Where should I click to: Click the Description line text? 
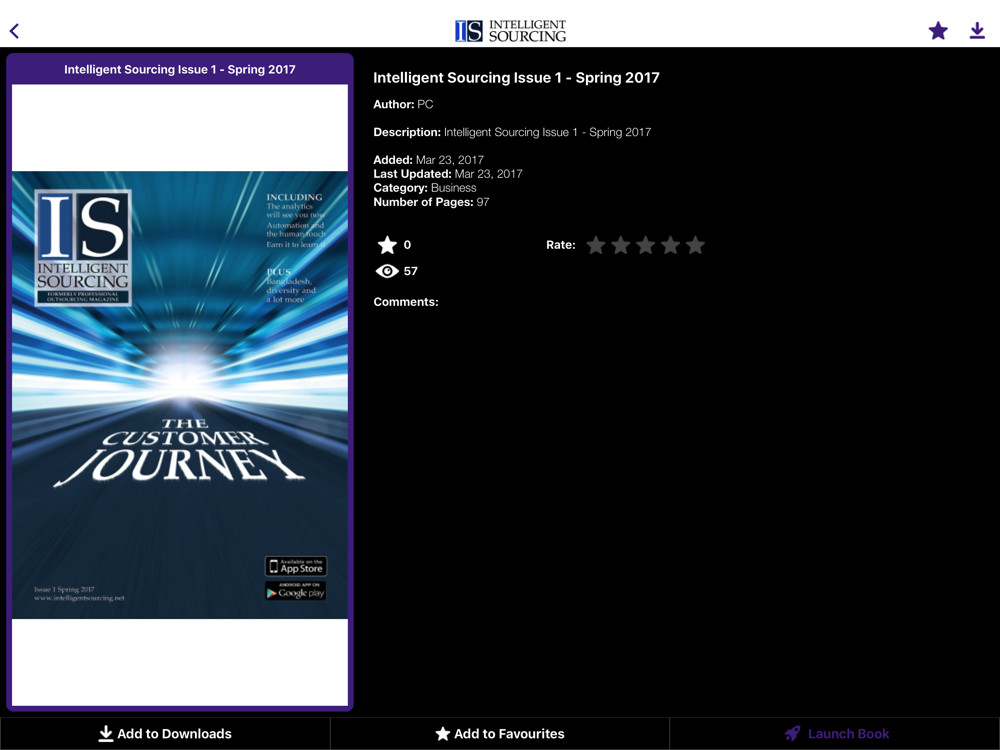coord(512,132)
